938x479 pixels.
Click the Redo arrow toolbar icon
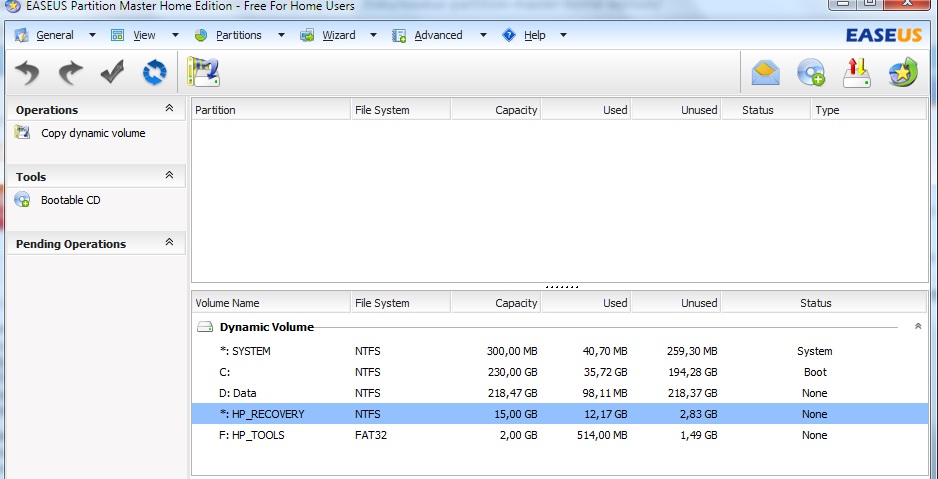tap(71, 73)
